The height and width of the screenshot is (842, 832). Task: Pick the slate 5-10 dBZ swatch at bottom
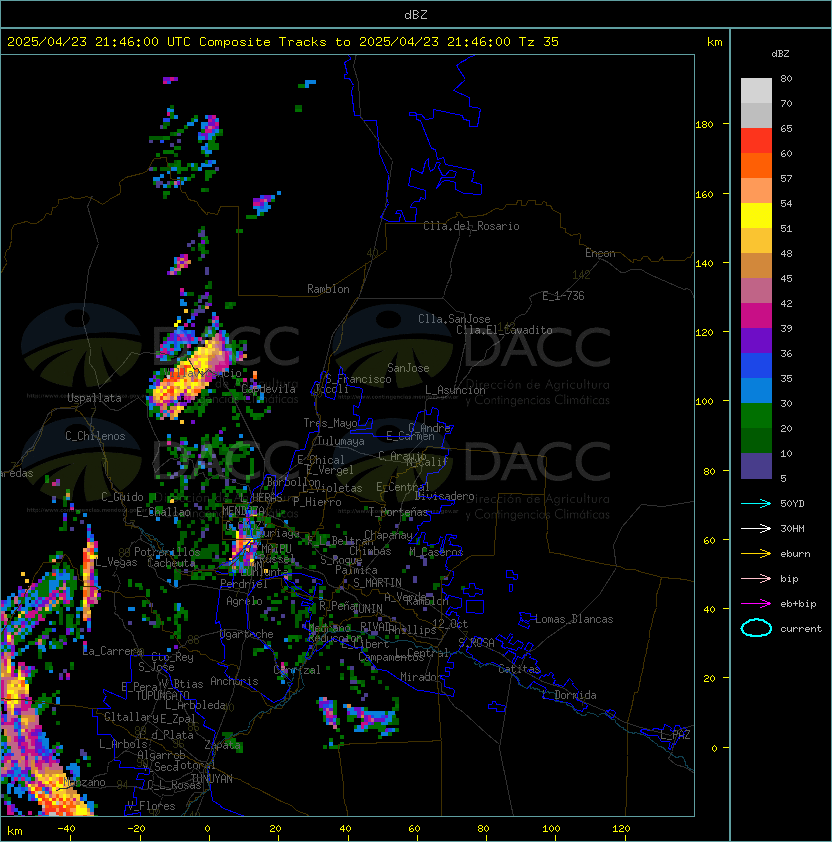click(x=756, y=466)
